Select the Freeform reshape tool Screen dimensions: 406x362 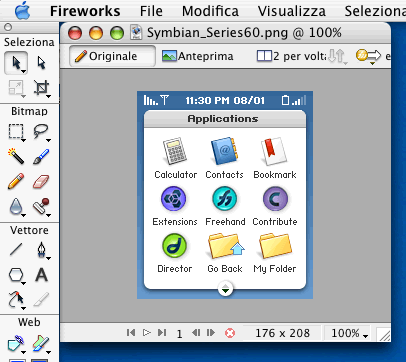[x=16, y=300]
